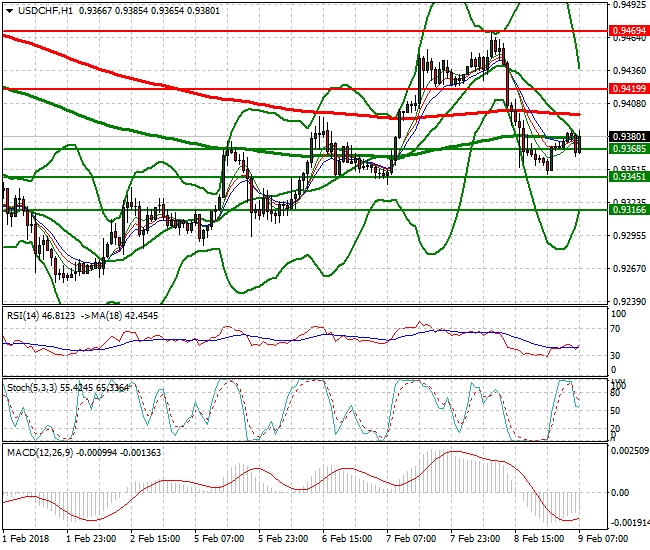Click the 0.94360 price axis value
This screenshot has height=550, width=650.
[x=629, y=70]
